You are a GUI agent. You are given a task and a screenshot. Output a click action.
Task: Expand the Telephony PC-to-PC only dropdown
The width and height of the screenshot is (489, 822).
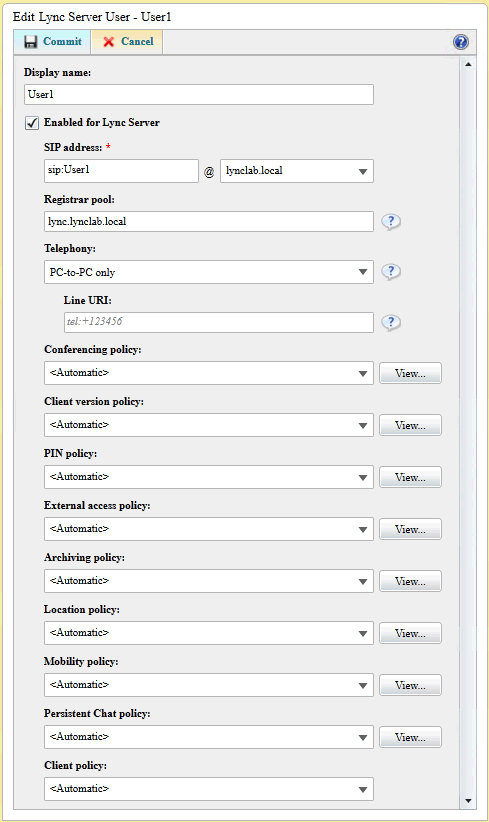[x=209, y=272]
